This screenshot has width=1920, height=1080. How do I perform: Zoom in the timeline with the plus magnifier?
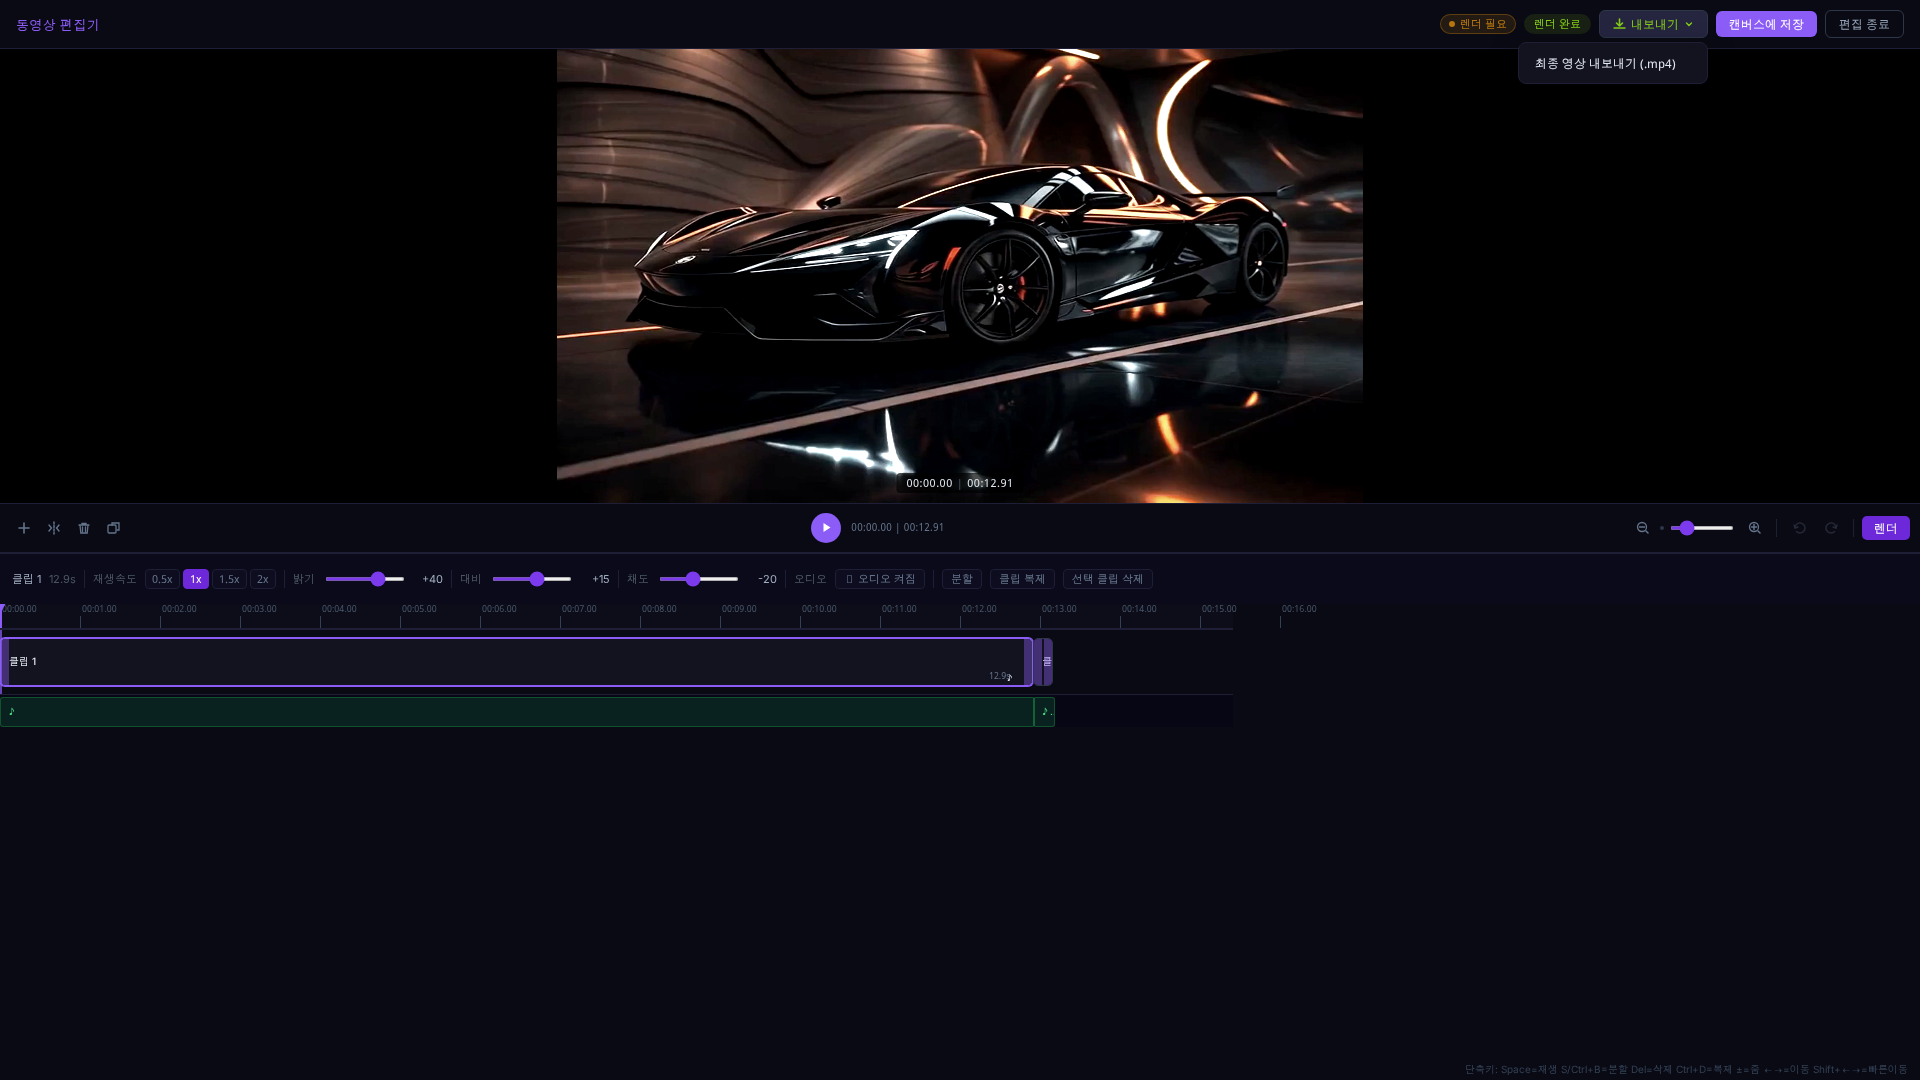click(x=1755, y=528)
